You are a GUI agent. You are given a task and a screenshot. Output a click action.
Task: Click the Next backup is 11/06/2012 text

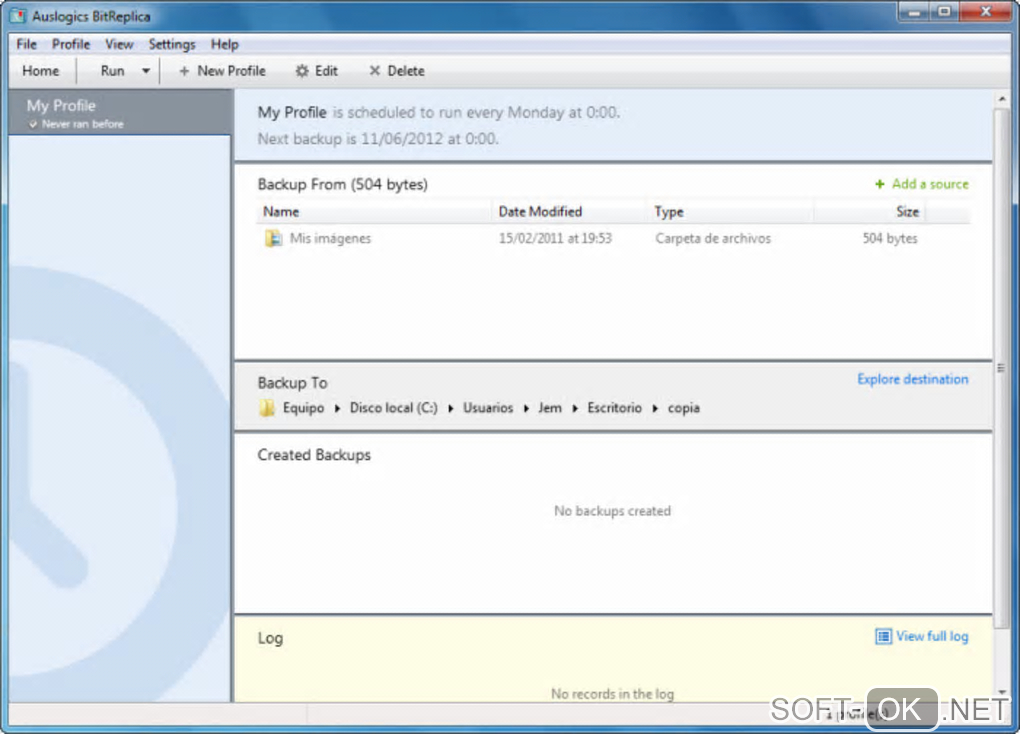378,139
